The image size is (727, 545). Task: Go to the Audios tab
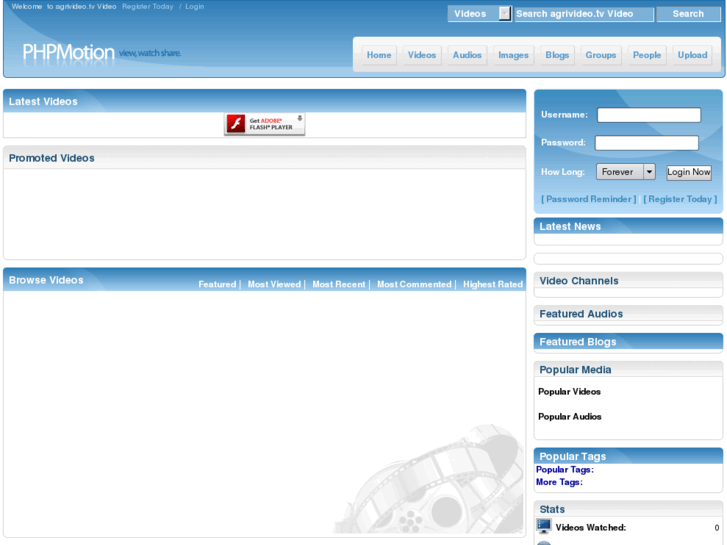click(467, 55)
